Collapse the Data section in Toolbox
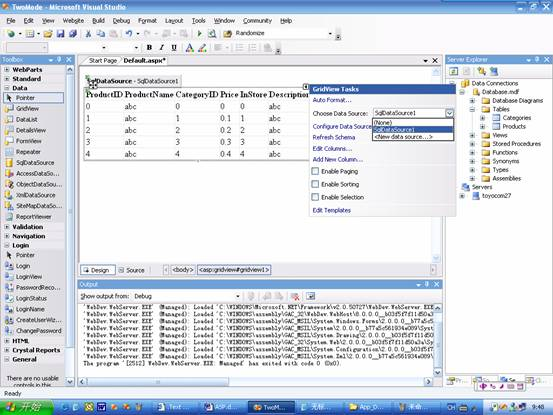The width and height of the screenshot is (553, 415). point(7,88)
